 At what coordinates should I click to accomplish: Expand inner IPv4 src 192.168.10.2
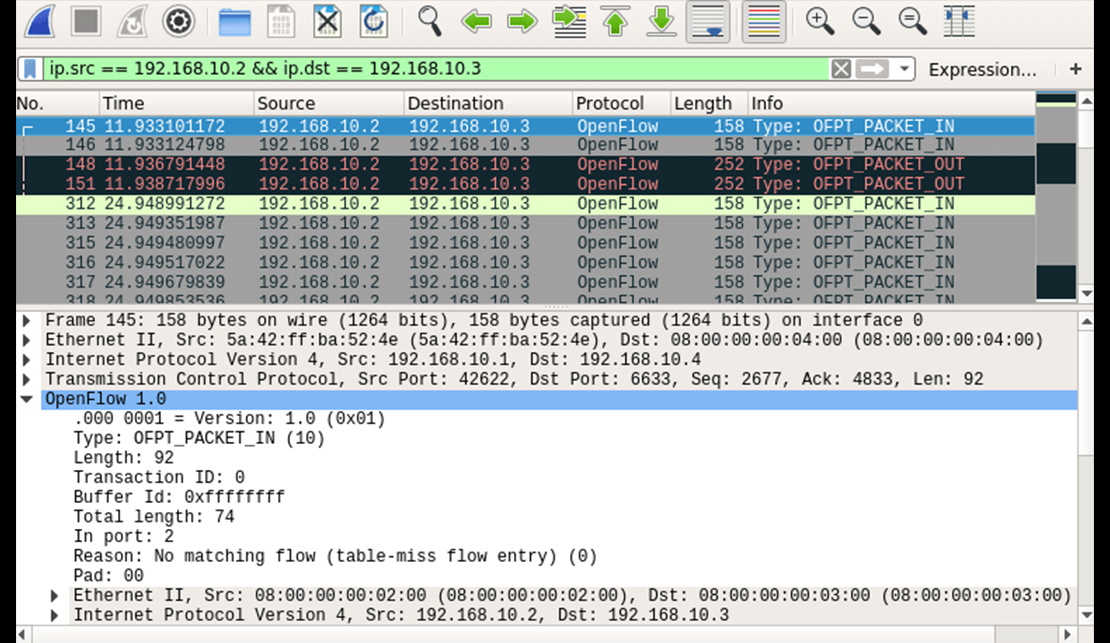coord(55,615)
